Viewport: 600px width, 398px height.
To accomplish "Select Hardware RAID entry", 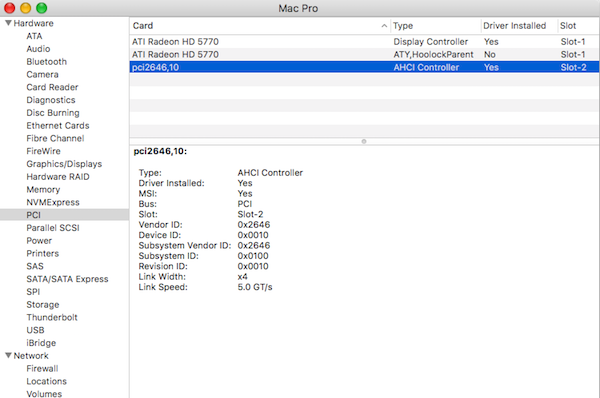I will tap(58, 177).
